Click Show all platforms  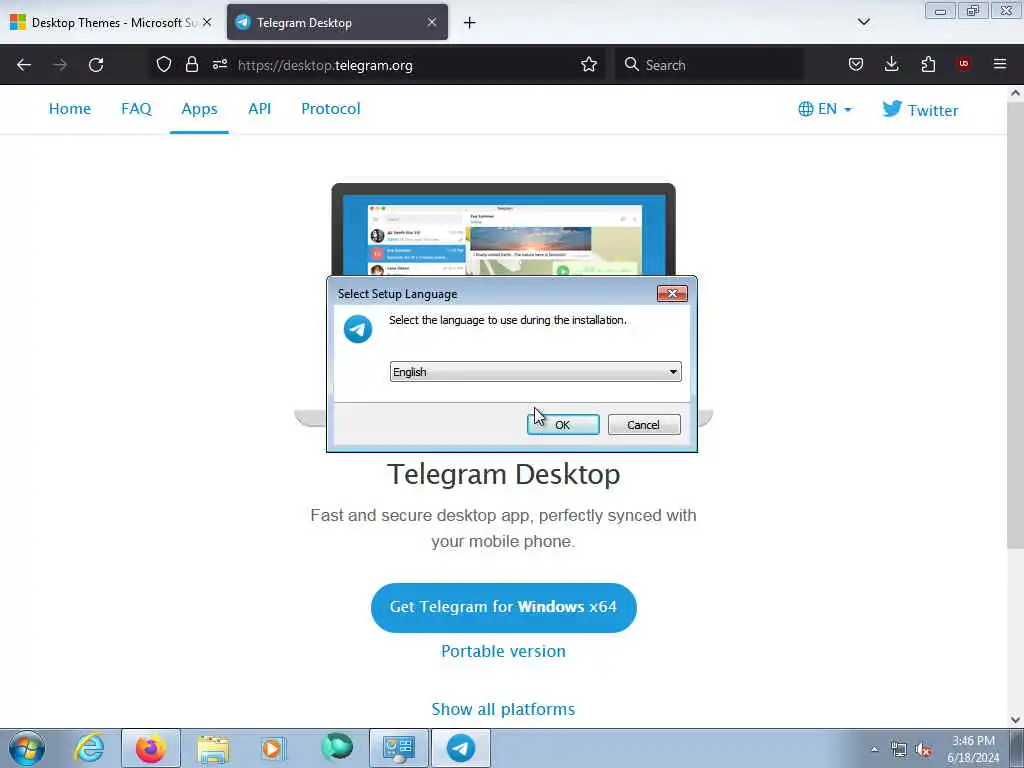click(504, 709)
